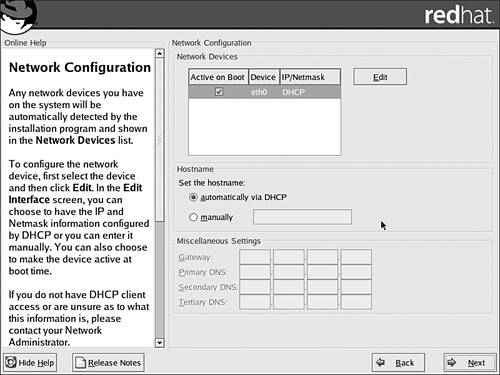Viewport: 500px width, 375px height.
Task: Click the Next arrow icon
Action: pos(452,362)
